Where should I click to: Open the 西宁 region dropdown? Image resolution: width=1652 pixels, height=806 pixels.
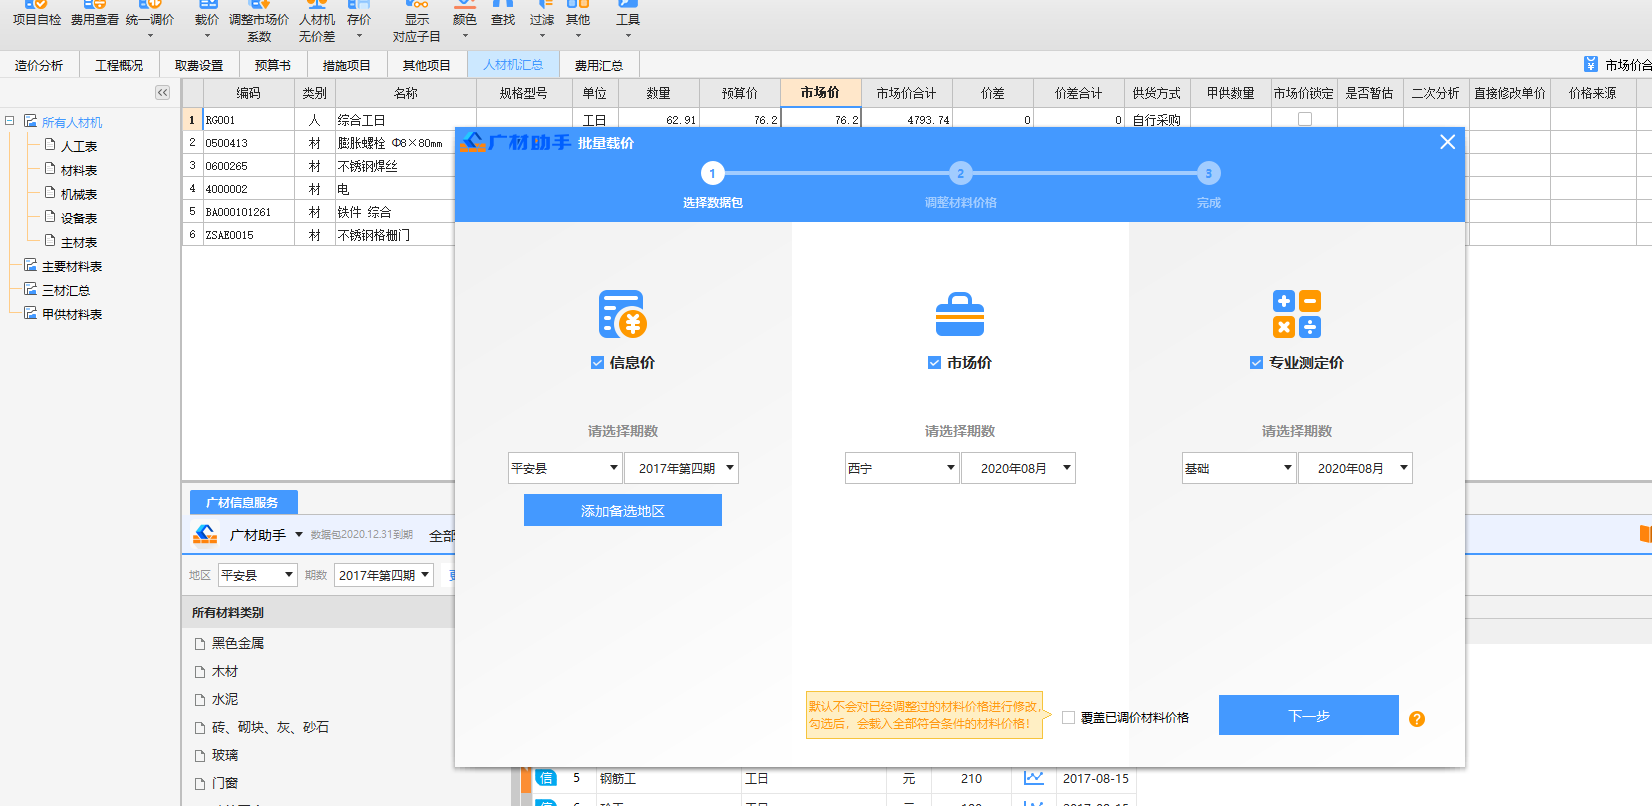(902, 468)
